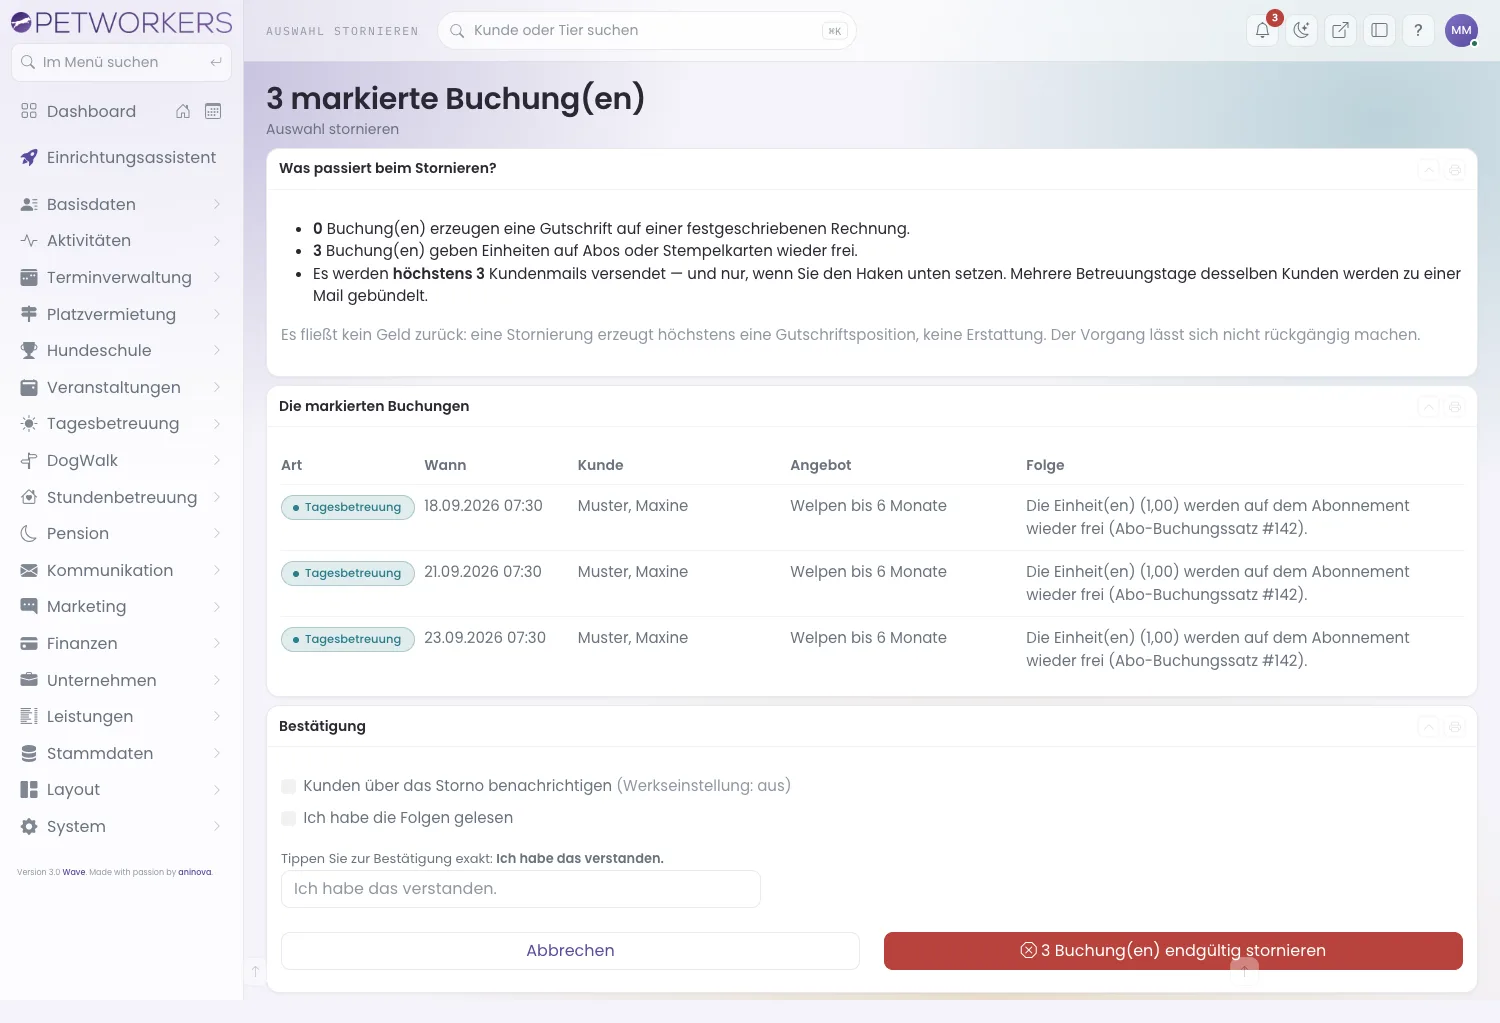Click the Tagesbetreuung badge for 18.09.2026

pos(348,507)
